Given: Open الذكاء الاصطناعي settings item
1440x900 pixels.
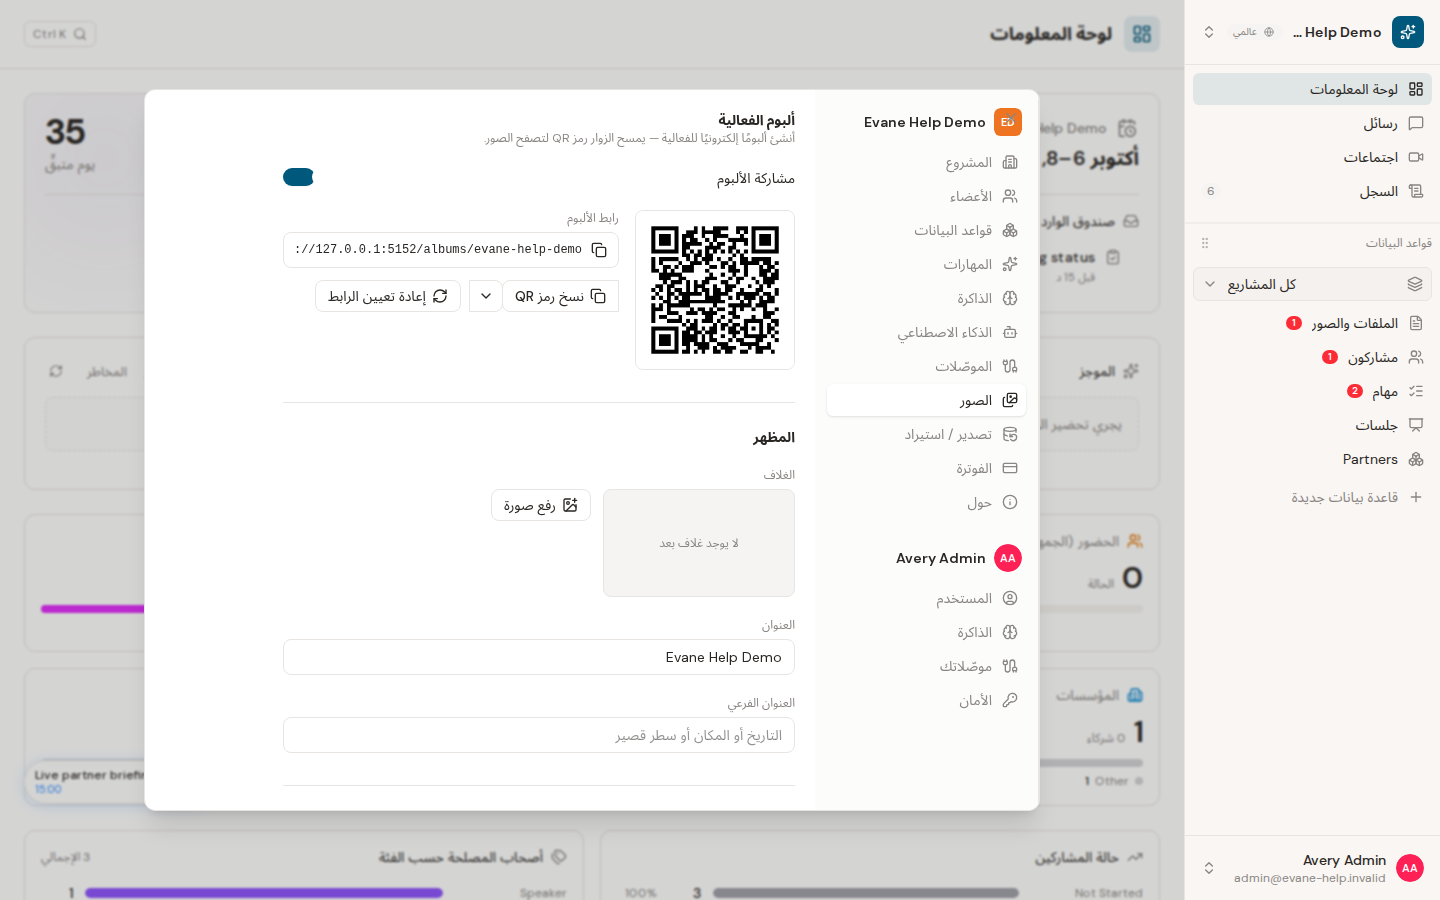Looking at the screenshot, I should (926, 332).
